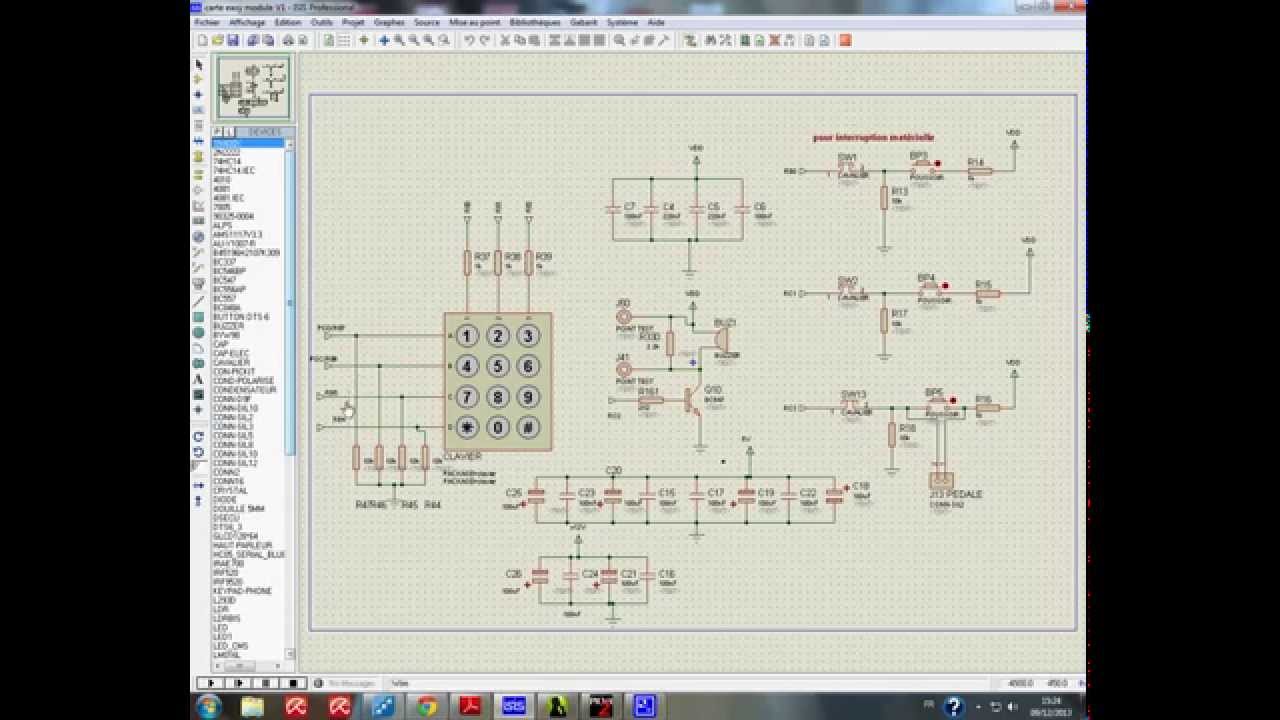Open the Affichage menu

[247, 22]
